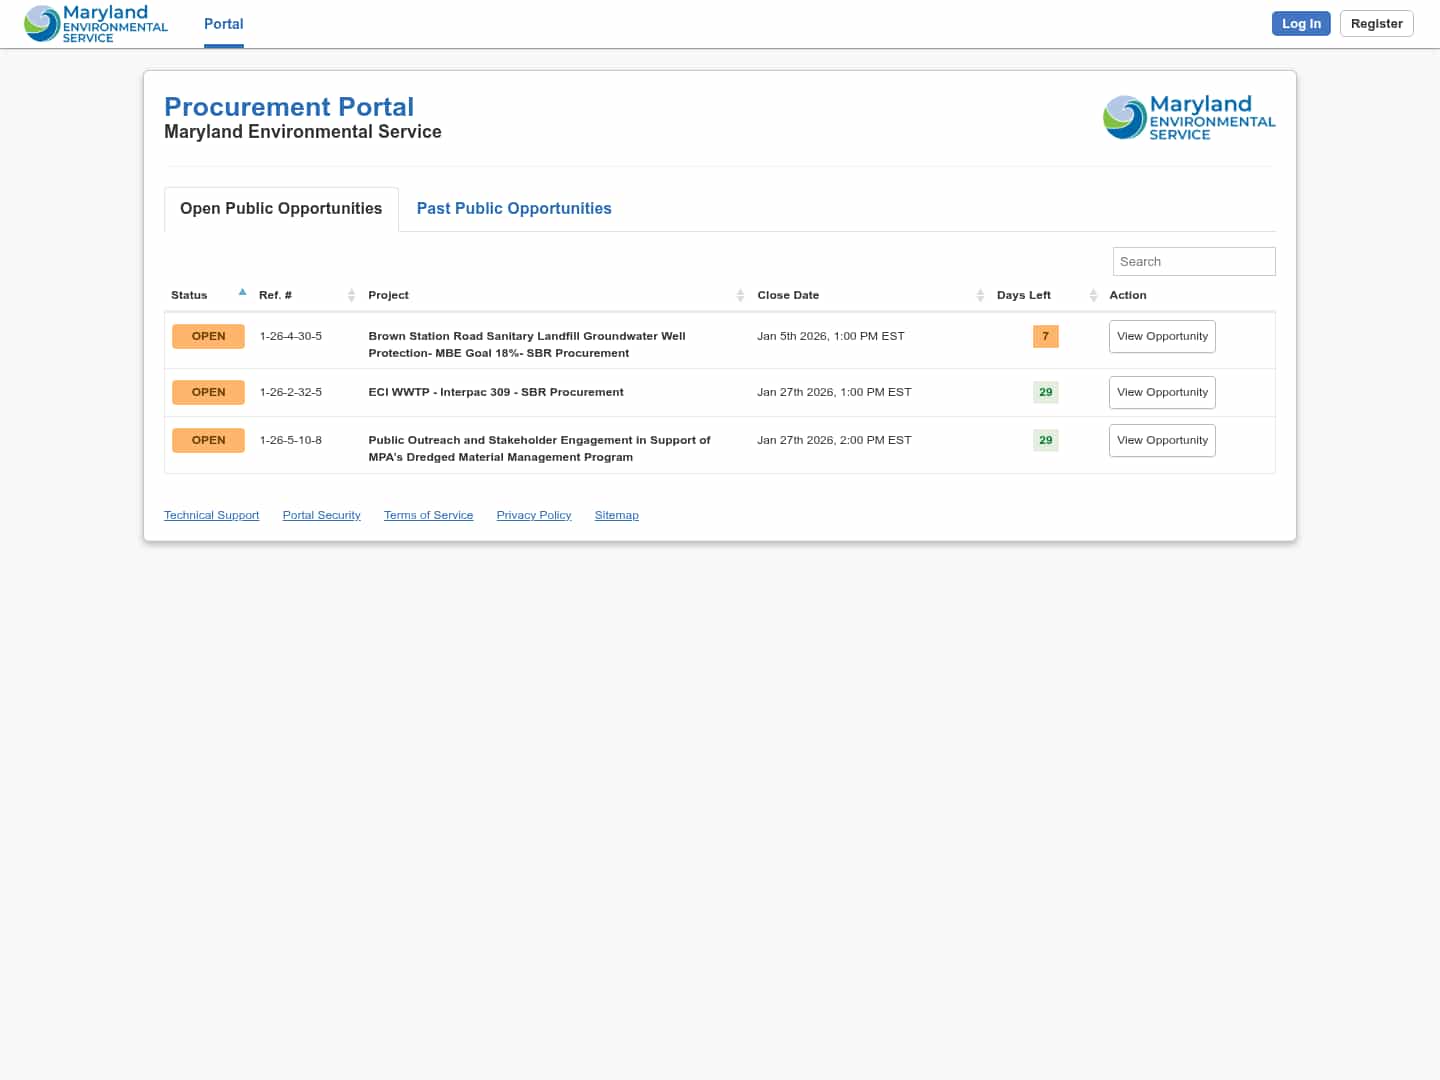The width and height of the screenshot is (1440, 1080).
Task: Click the sort icon on the Close Date column
Action: point(980,295)
